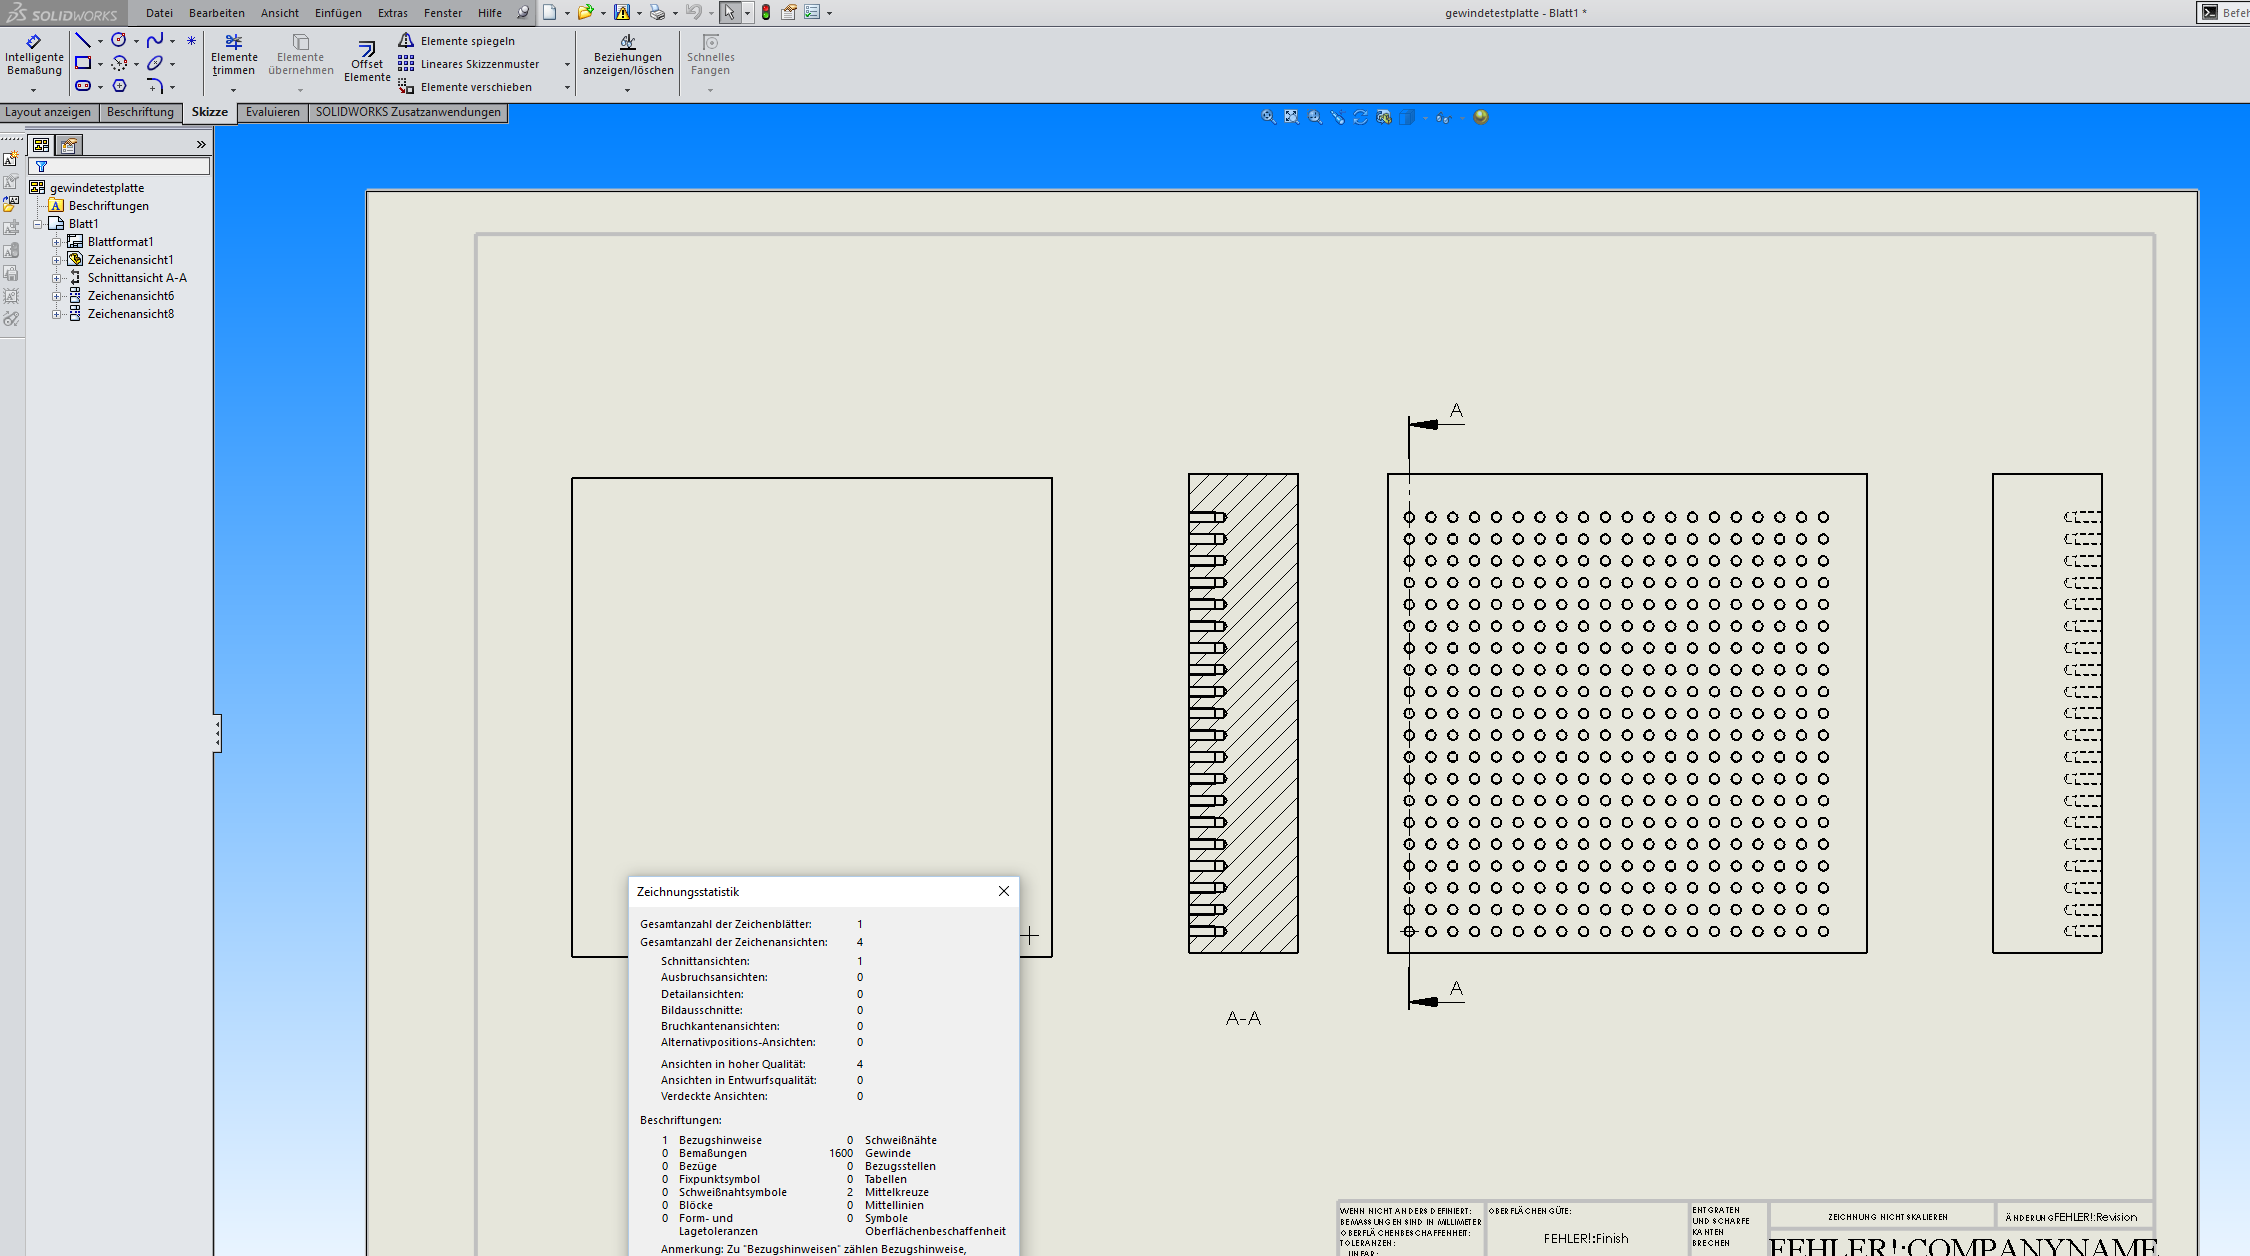Click the A-A section view label

tap(1243, 1018)
